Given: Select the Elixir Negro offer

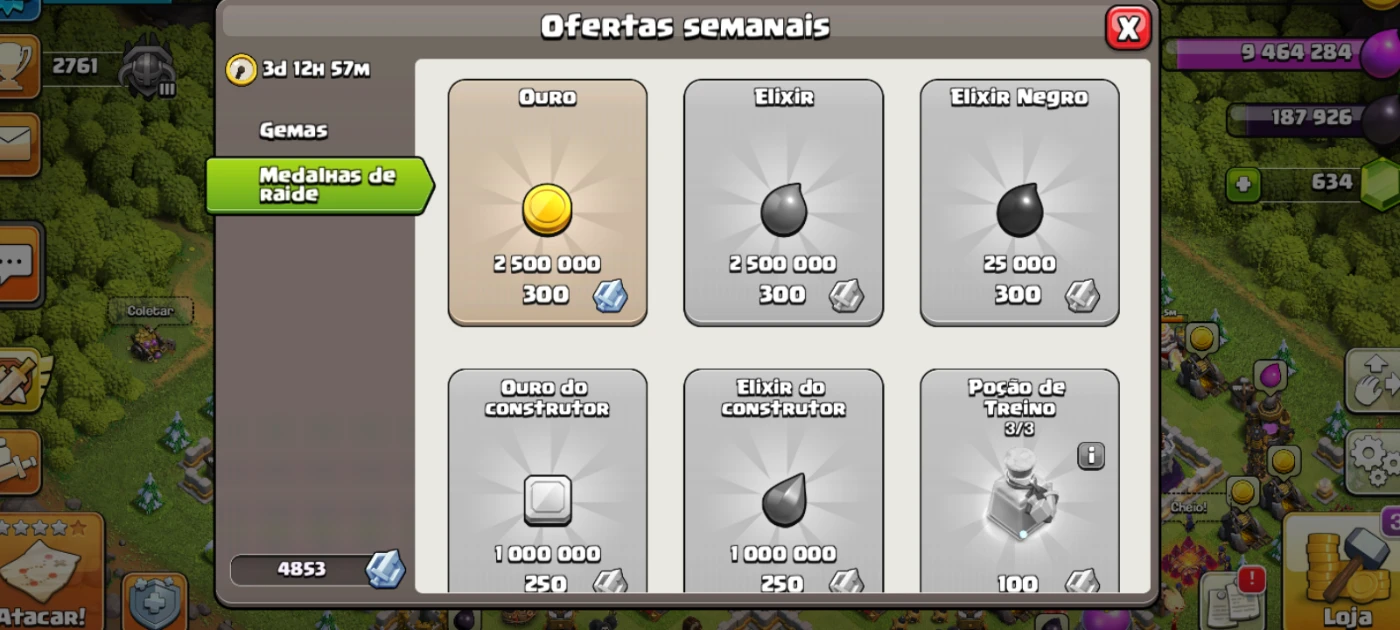Looking at the screenshot, I should 1019,203.
